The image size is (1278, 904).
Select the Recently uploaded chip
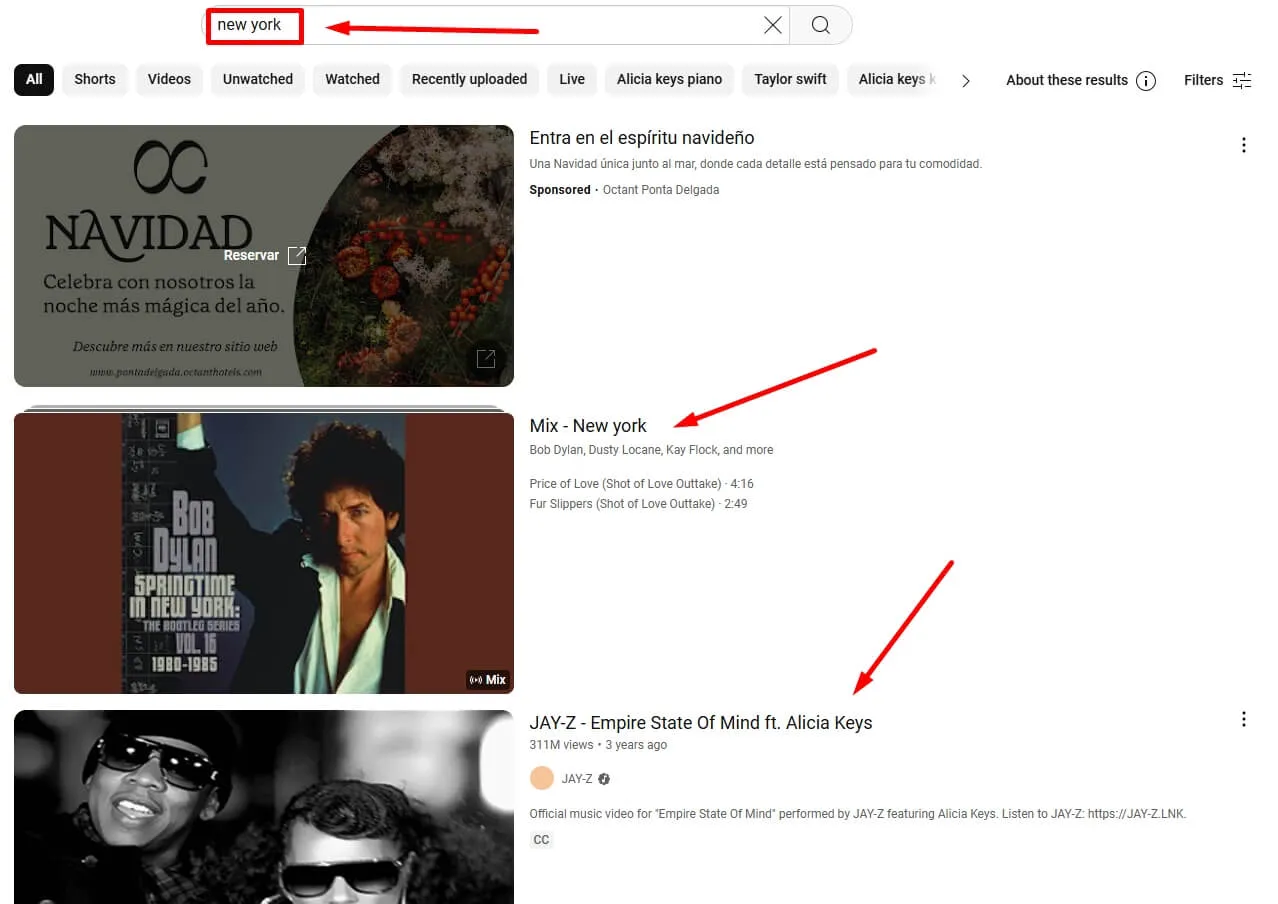point(469,80)
